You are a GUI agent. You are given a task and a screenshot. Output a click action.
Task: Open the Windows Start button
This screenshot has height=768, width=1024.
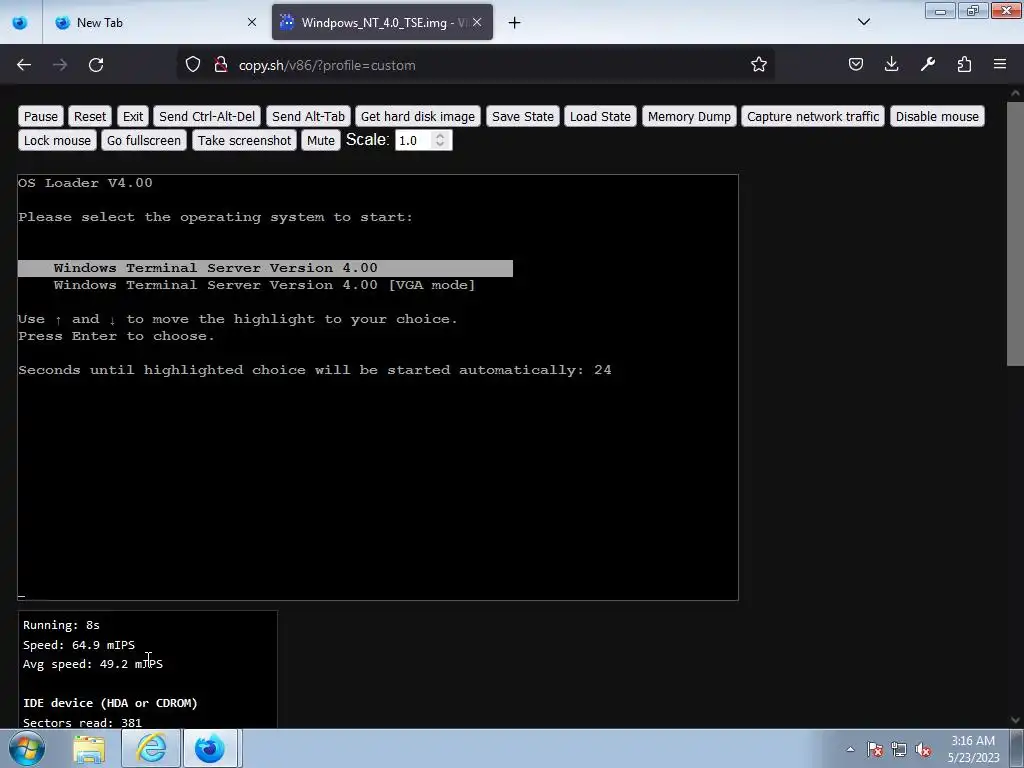point(27,748)
